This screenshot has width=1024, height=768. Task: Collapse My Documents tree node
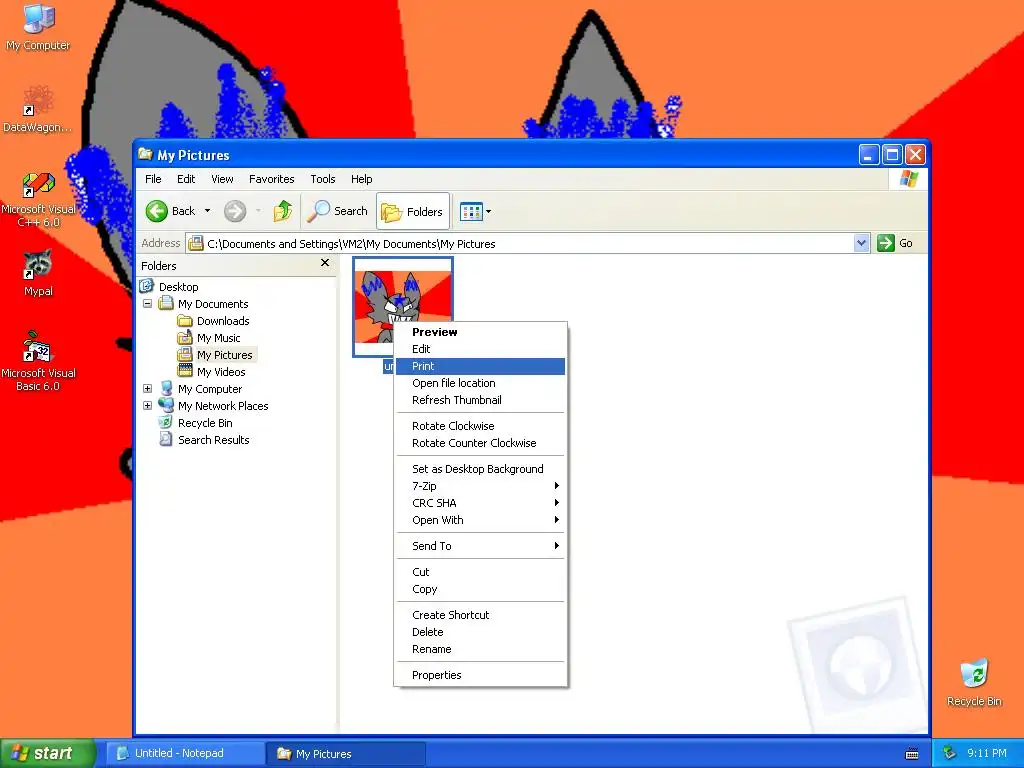coord(148,304)
